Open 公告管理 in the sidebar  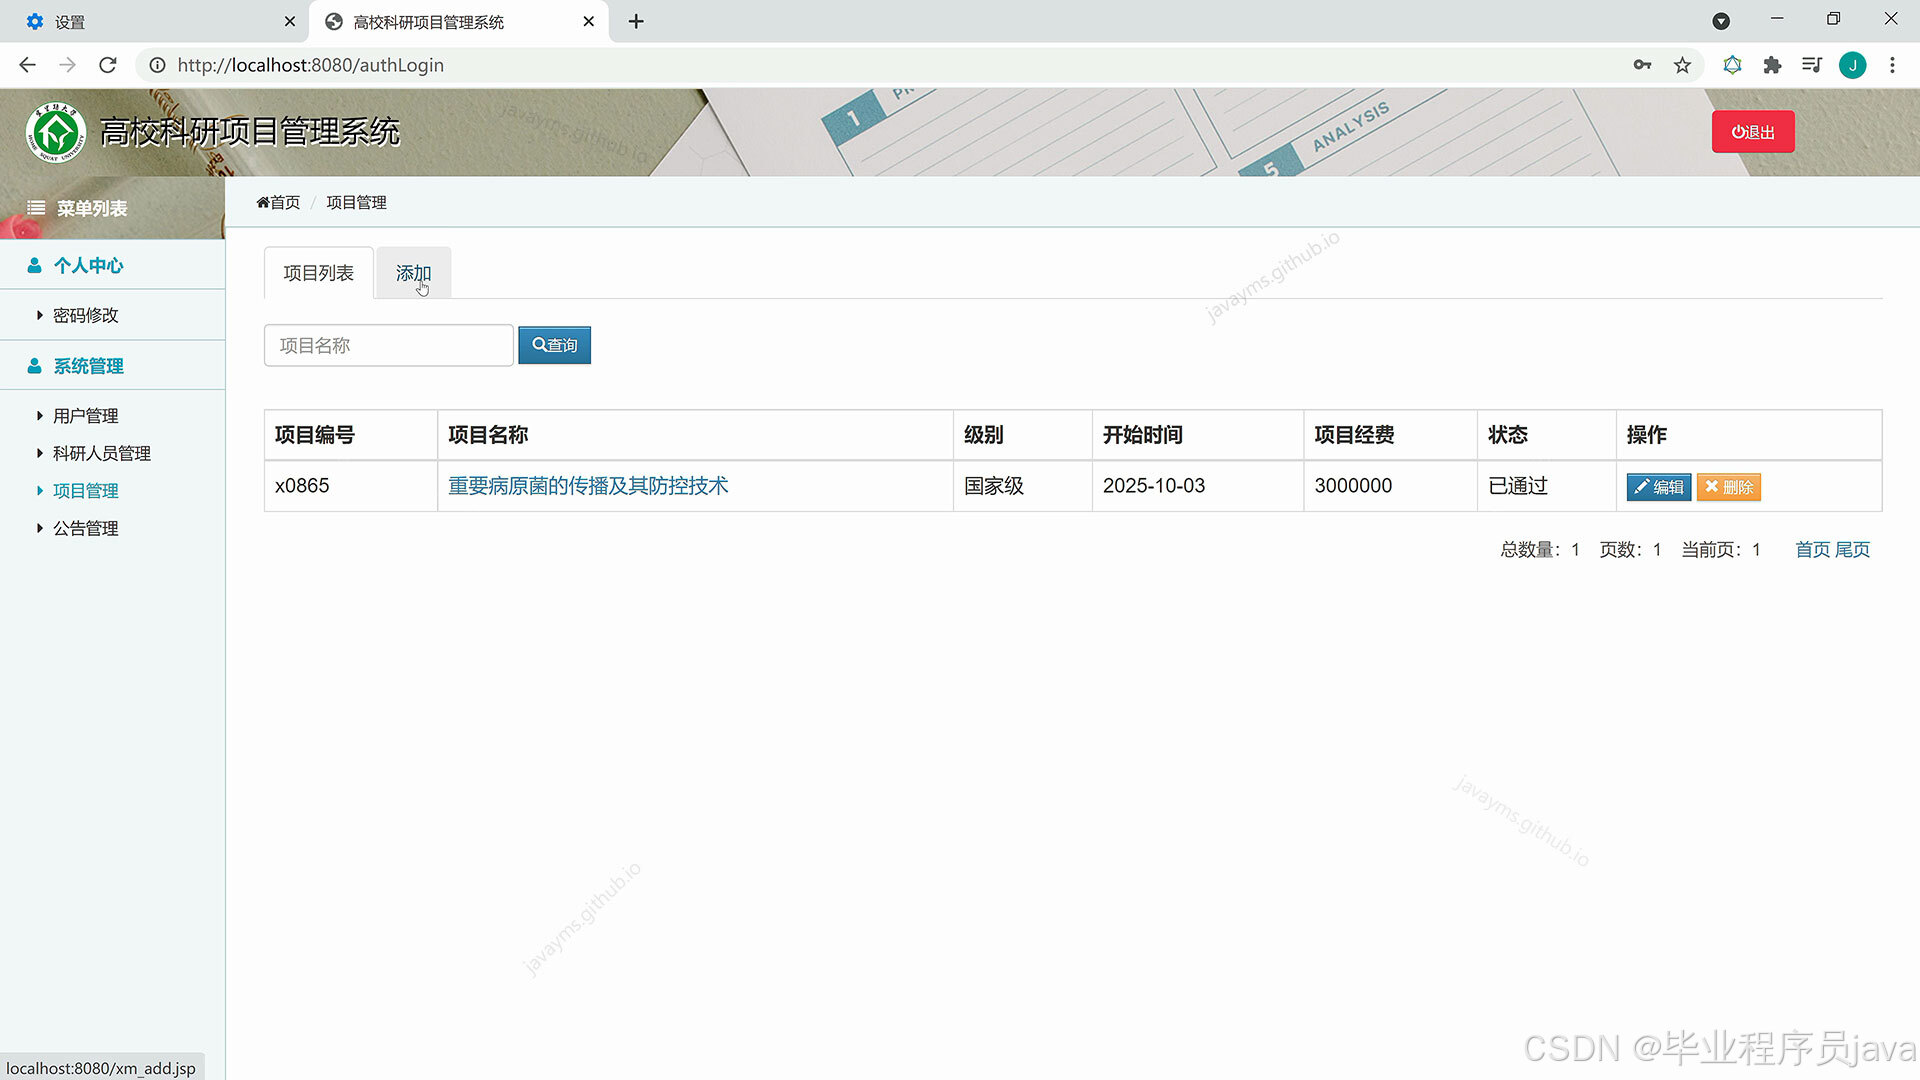click(86, 528)
